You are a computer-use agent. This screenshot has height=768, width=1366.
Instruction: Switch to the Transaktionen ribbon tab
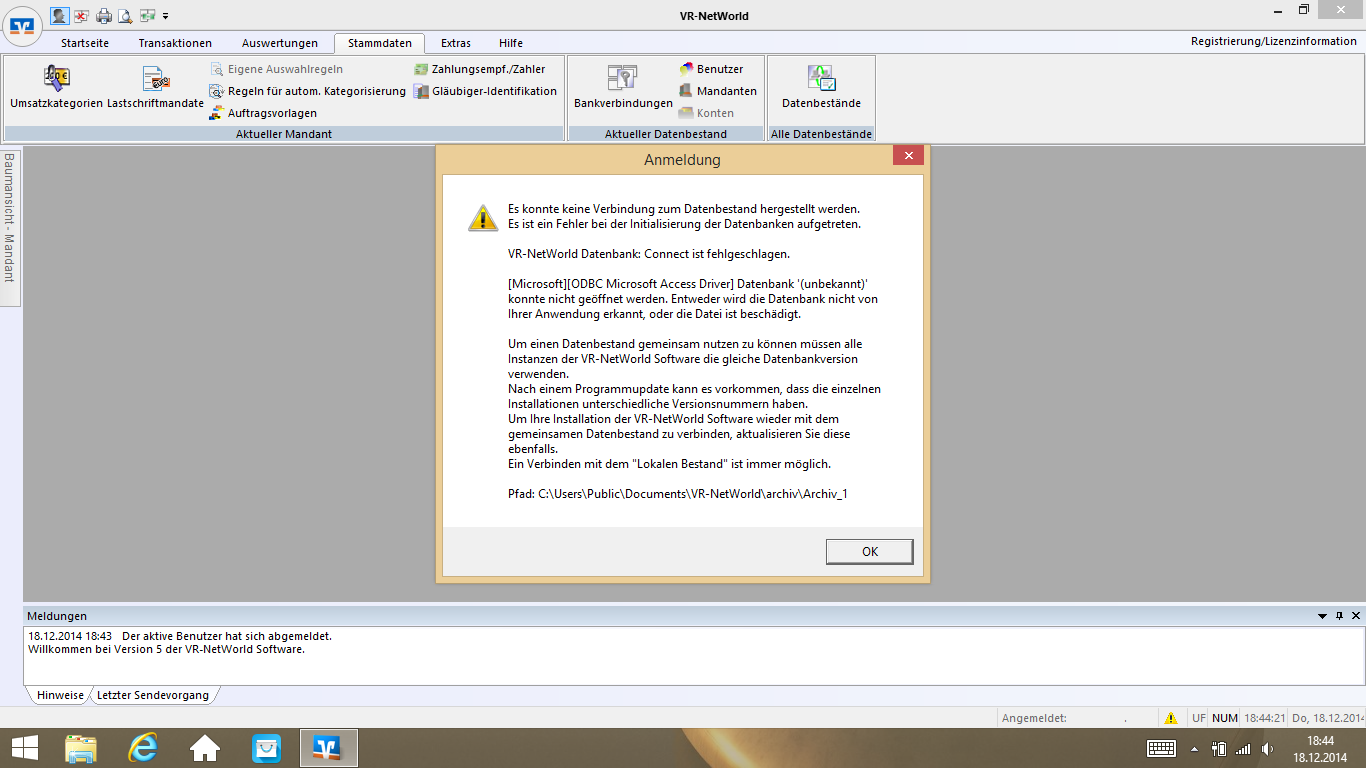175,43
